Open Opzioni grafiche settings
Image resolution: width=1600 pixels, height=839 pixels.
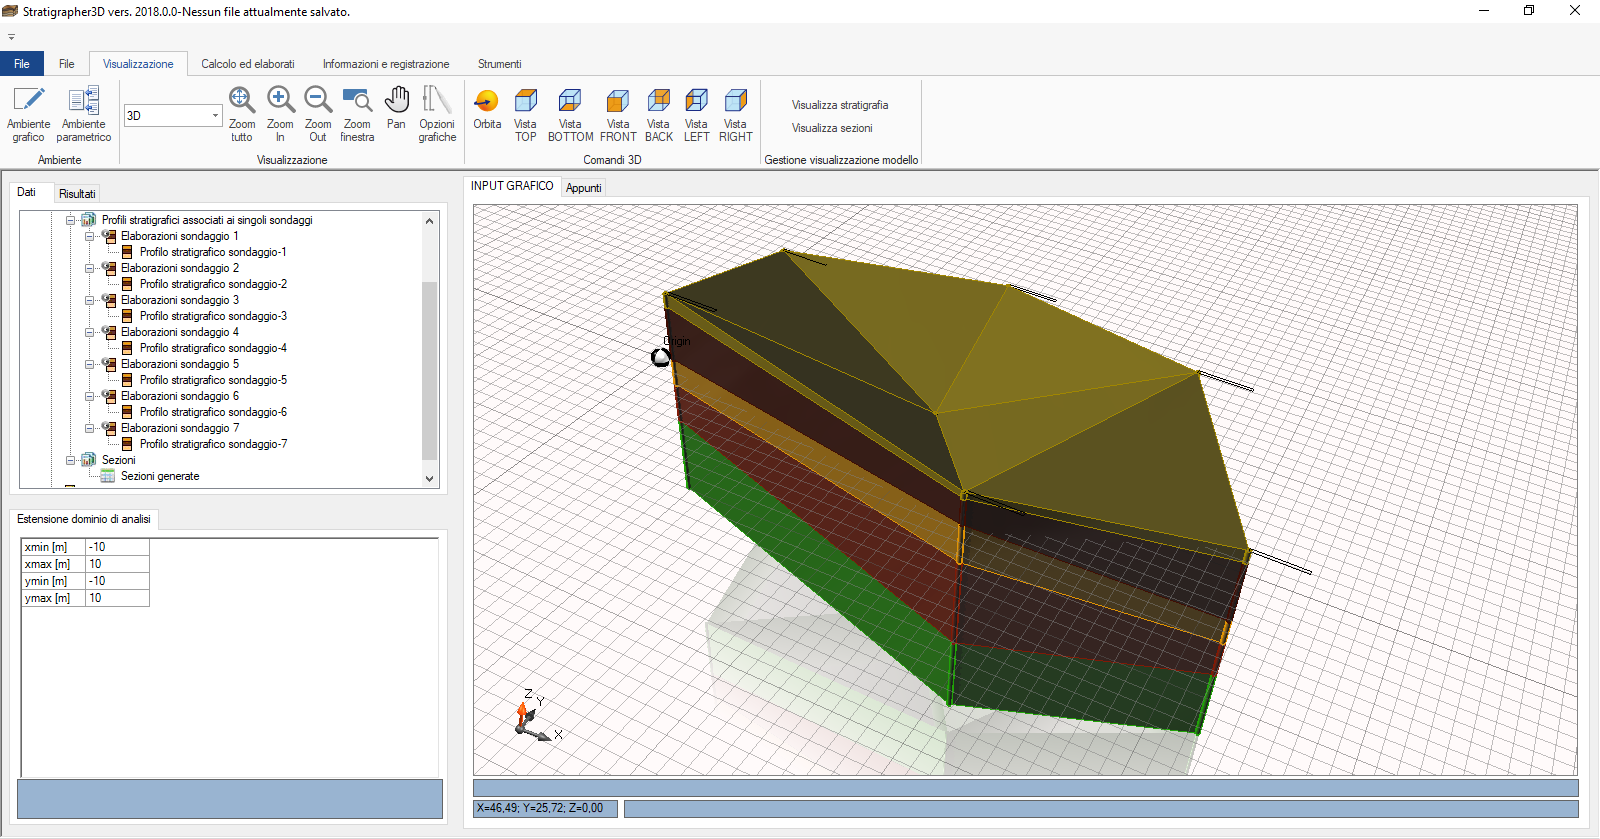(x=437, y=114)
